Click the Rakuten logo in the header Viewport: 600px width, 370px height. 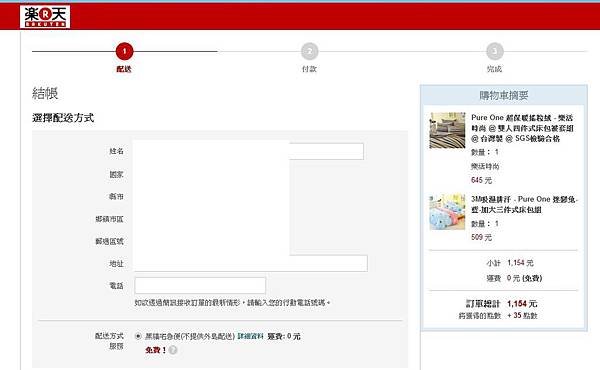(45, 17)
